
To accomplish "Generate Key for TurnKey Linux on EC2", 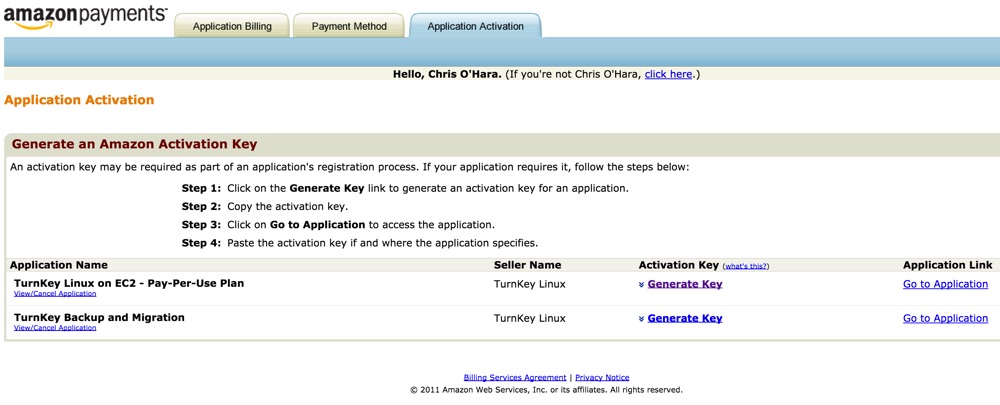I will 684,284.
